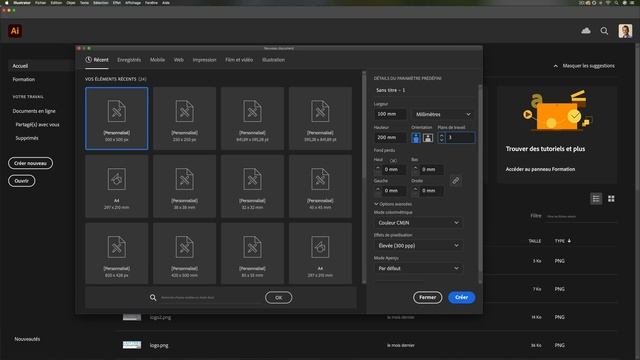Open Supprimés in the sidebar
The height and width of the screenshot is (360, 640).
pos(27,138)
